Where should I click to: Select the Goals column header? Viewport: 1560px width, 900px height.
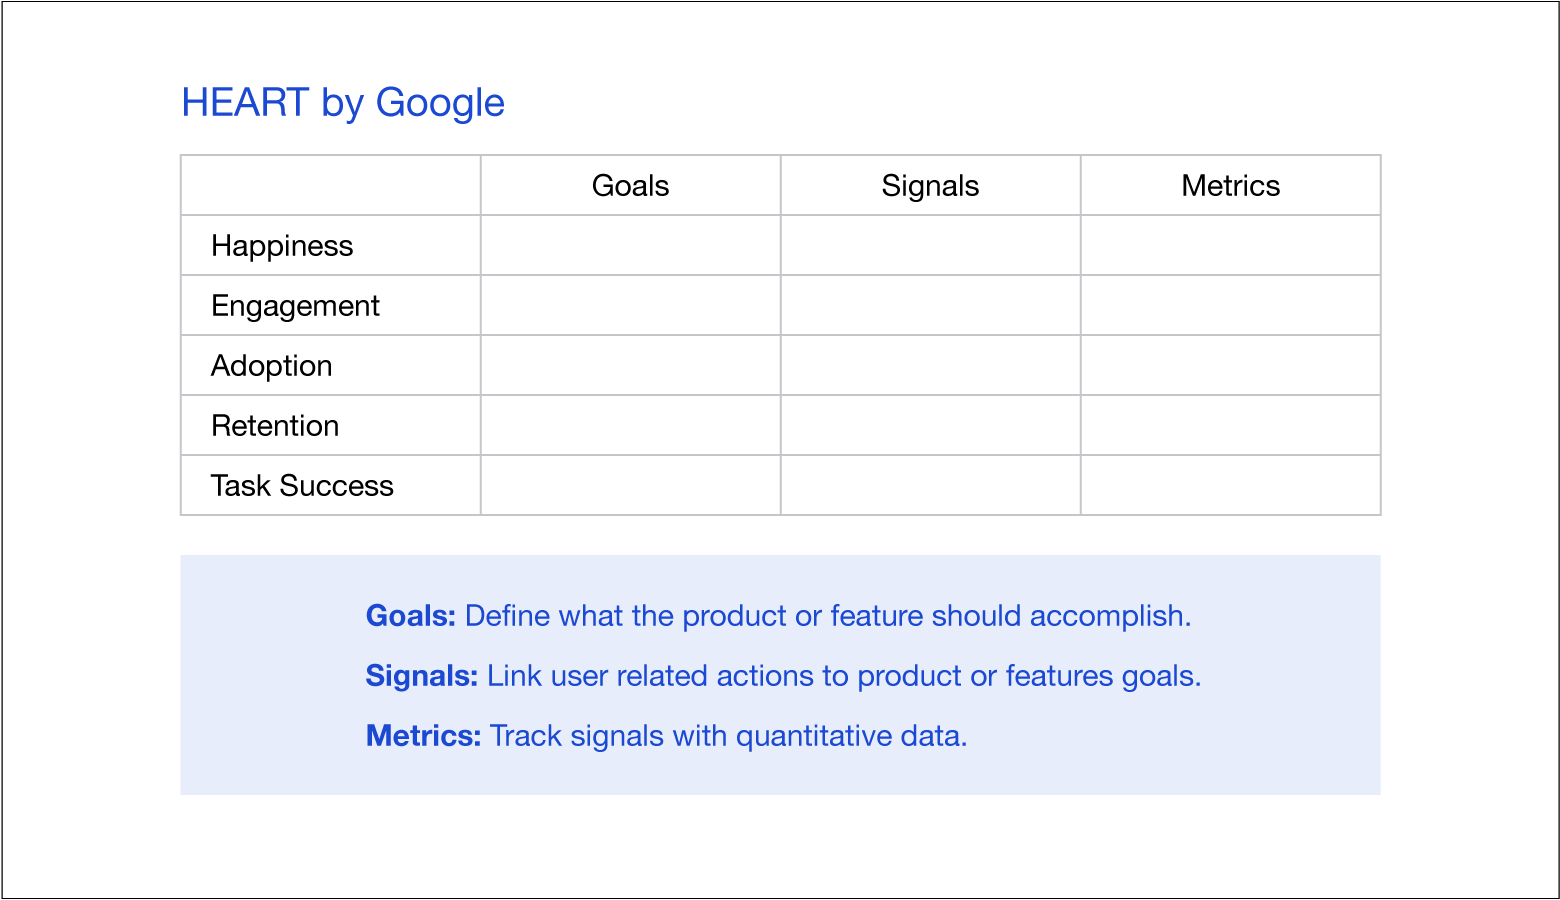tap(630, 185)
